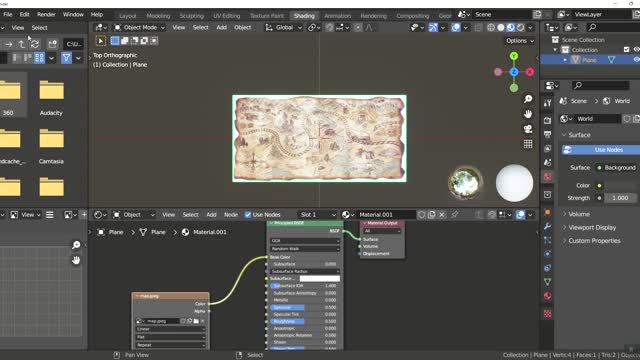Switch to the Animation workspace tab
This screenshot has width=640, height=360.
coord(338,16)
